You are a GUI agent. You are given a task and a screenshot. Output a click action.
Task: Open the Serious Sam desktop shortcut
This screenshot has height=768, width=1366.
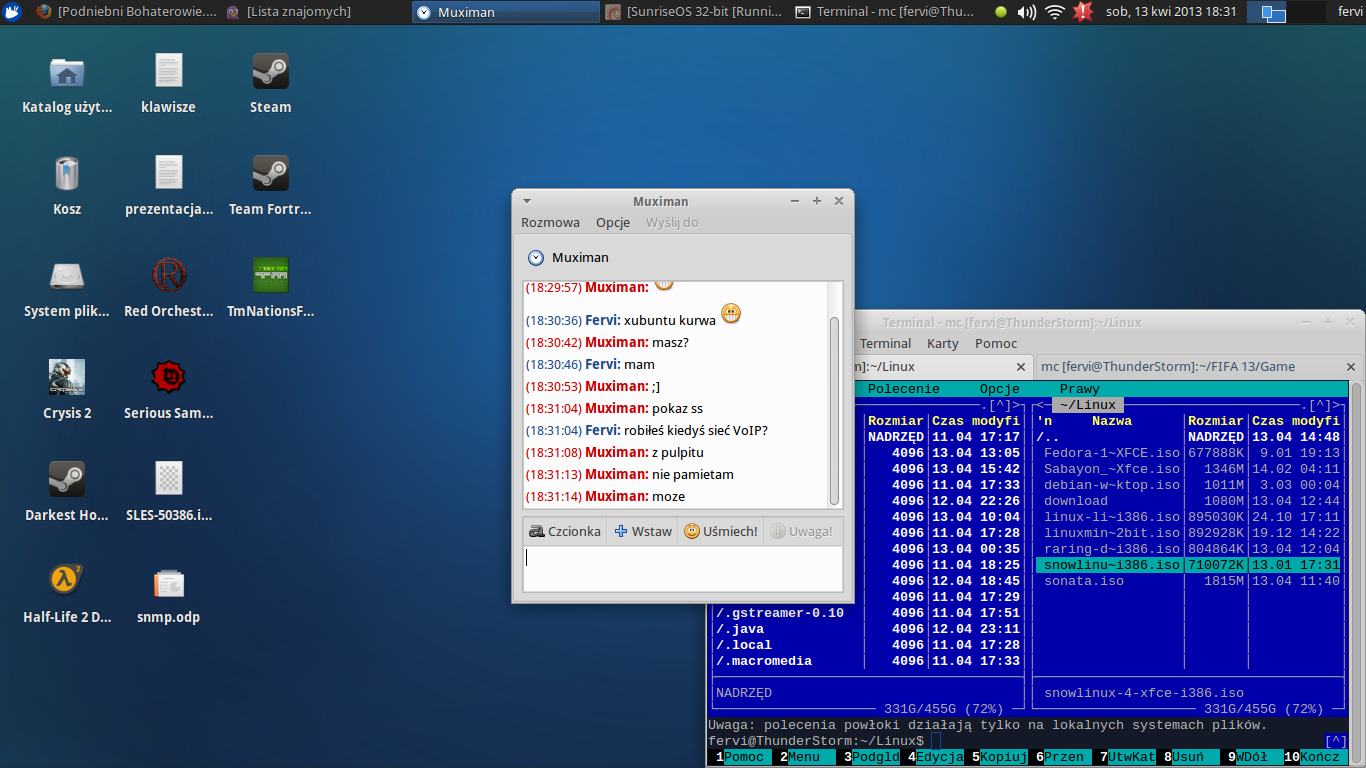pyautogui.click(x=168, y=379)
